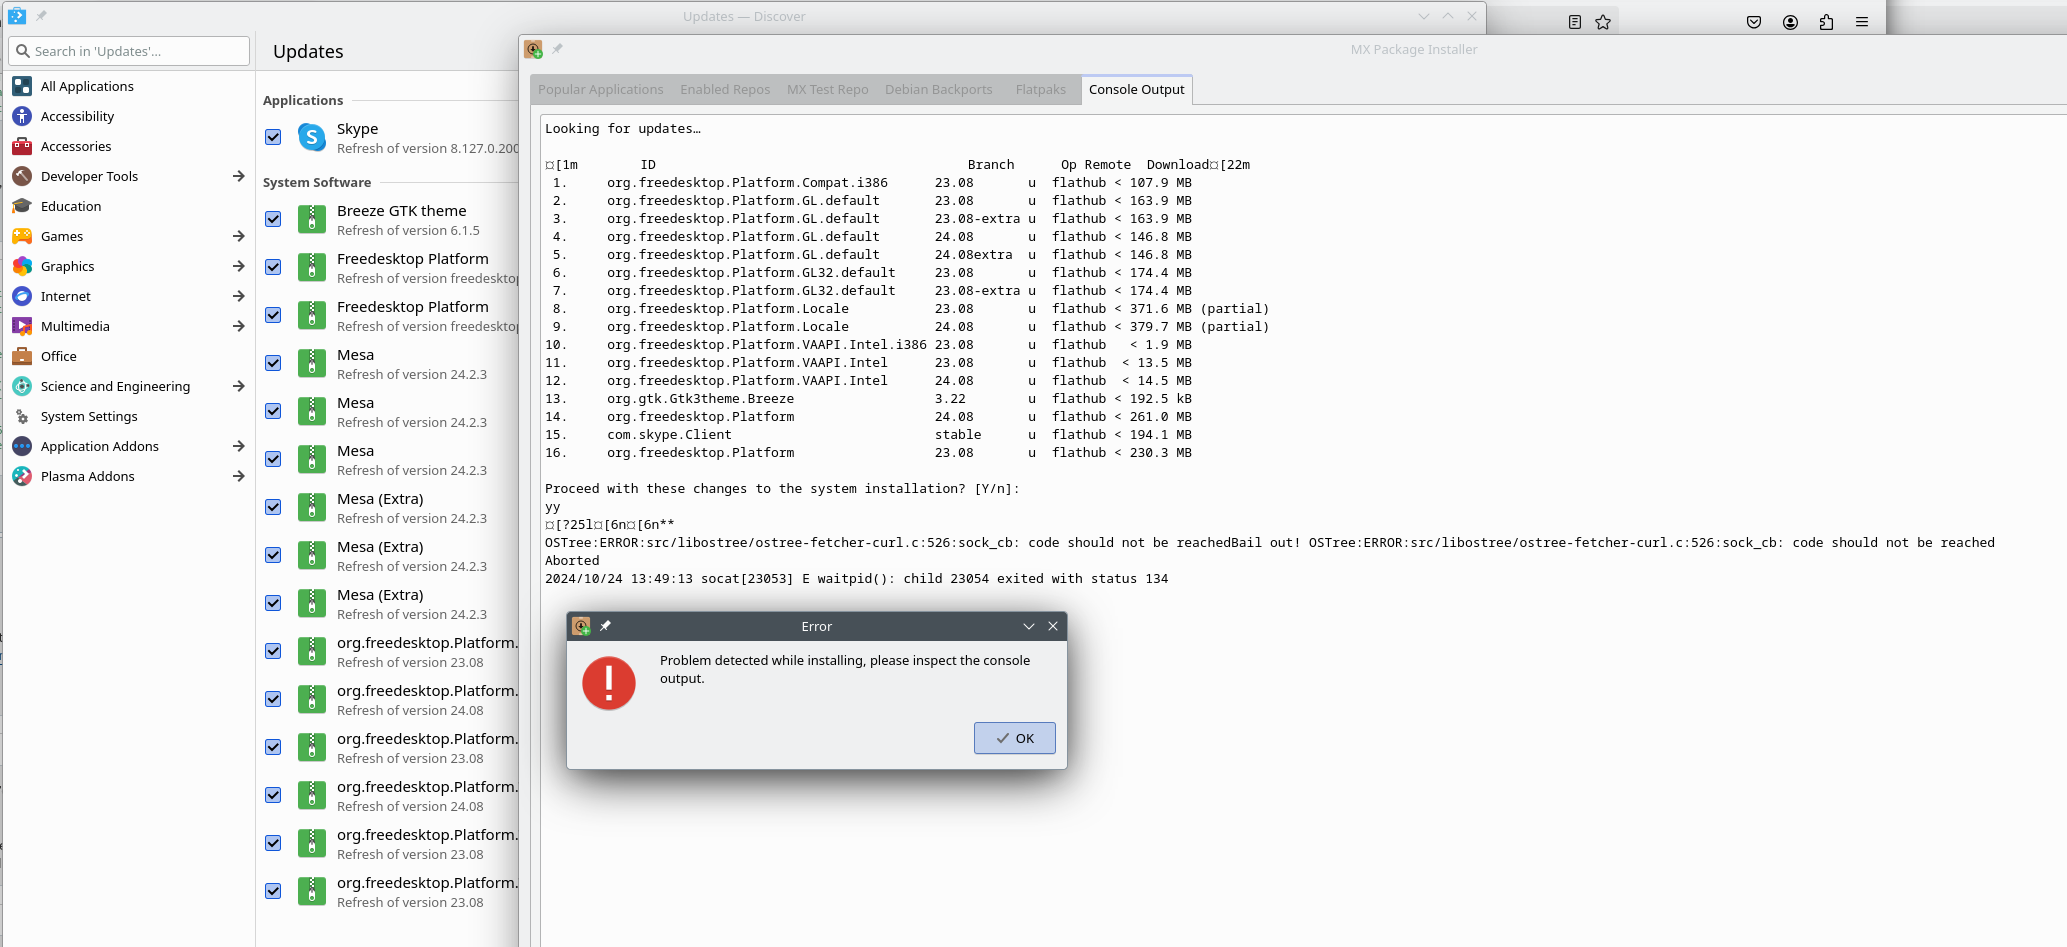Screen dimensions: 2067x947
Task: Click the Plasma Addons icon
Action: 22,476
